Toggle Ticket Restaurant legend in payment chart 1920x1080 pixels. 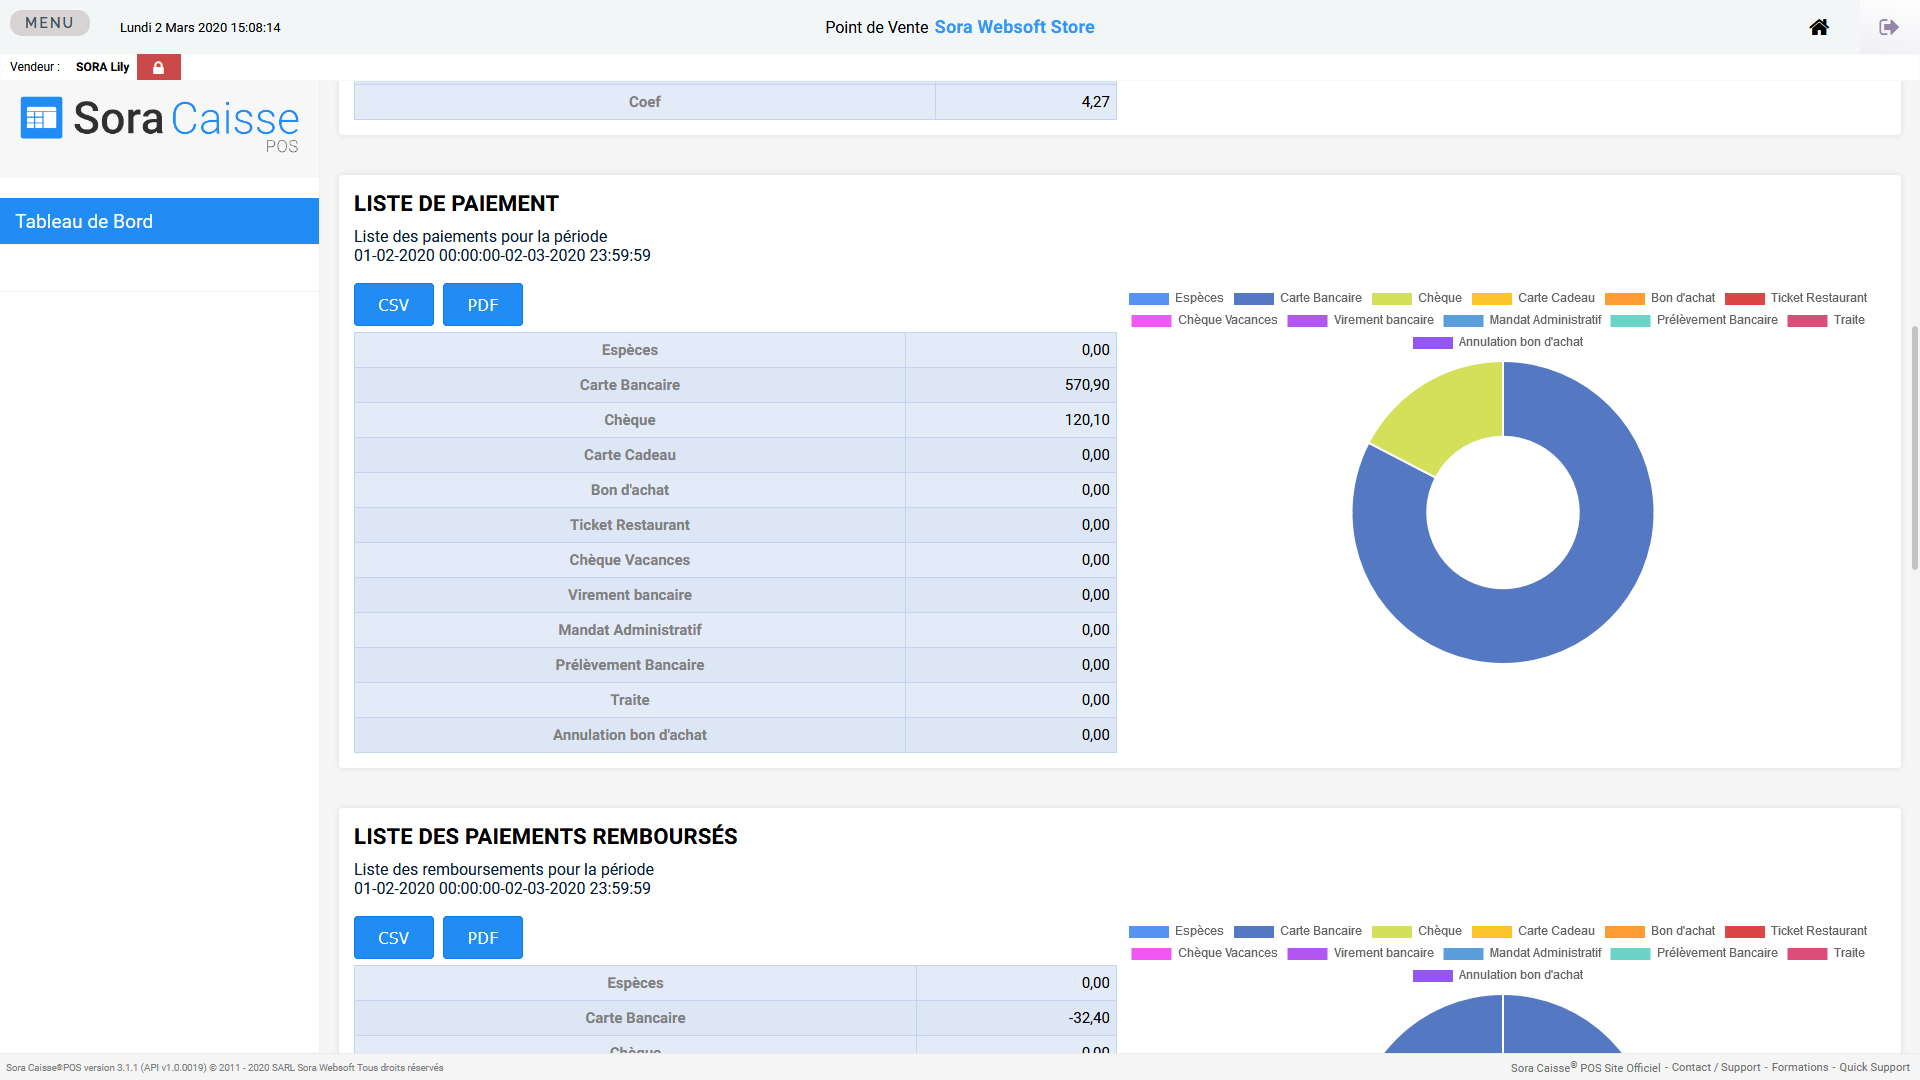(1796, 298)
